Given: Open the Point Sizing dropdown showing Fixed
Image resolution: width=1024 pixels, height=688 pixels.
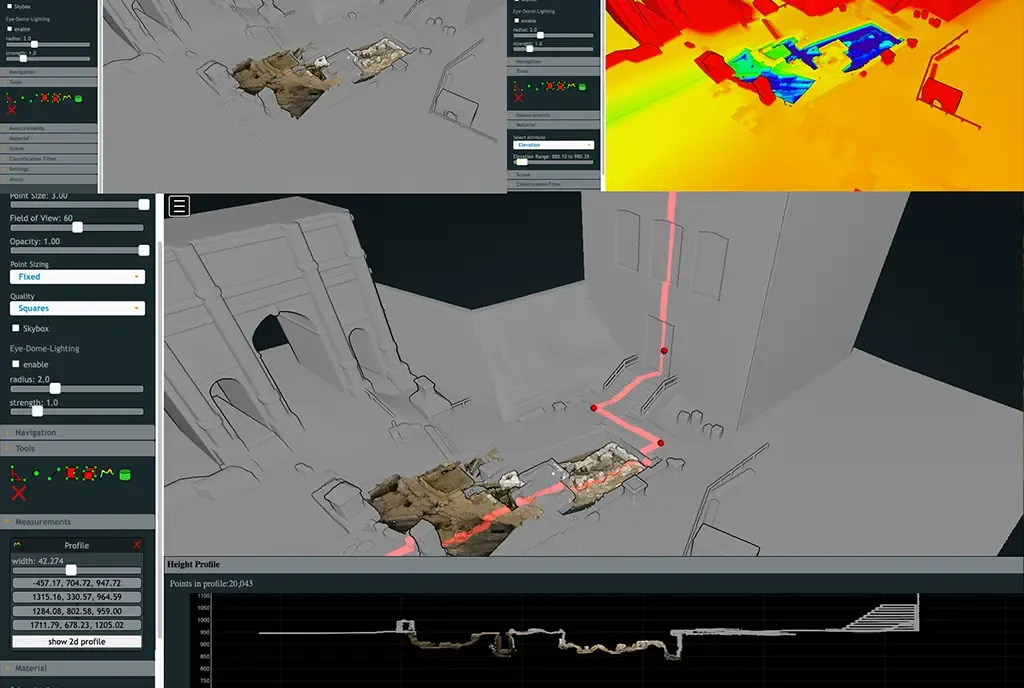Looking at the screenshot, I should pyautogui.click(x=77, y=277).
